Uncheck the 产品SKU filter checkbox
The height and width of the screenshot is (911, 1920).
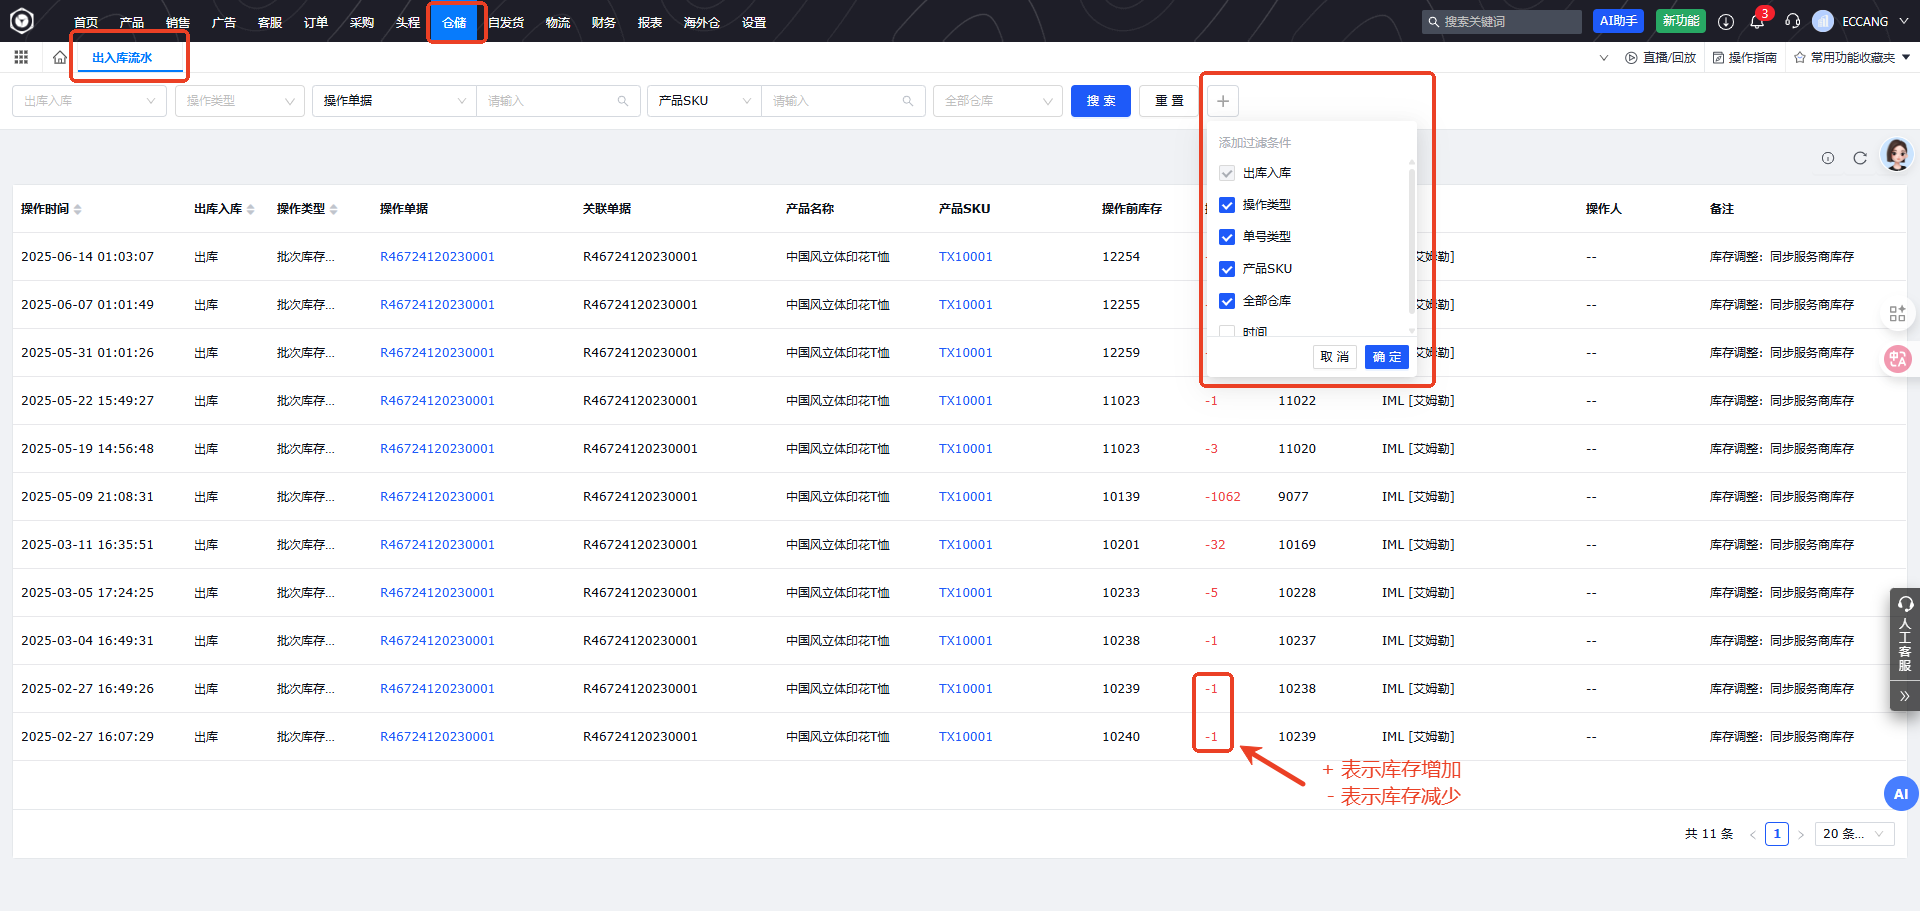[1227, 269]
